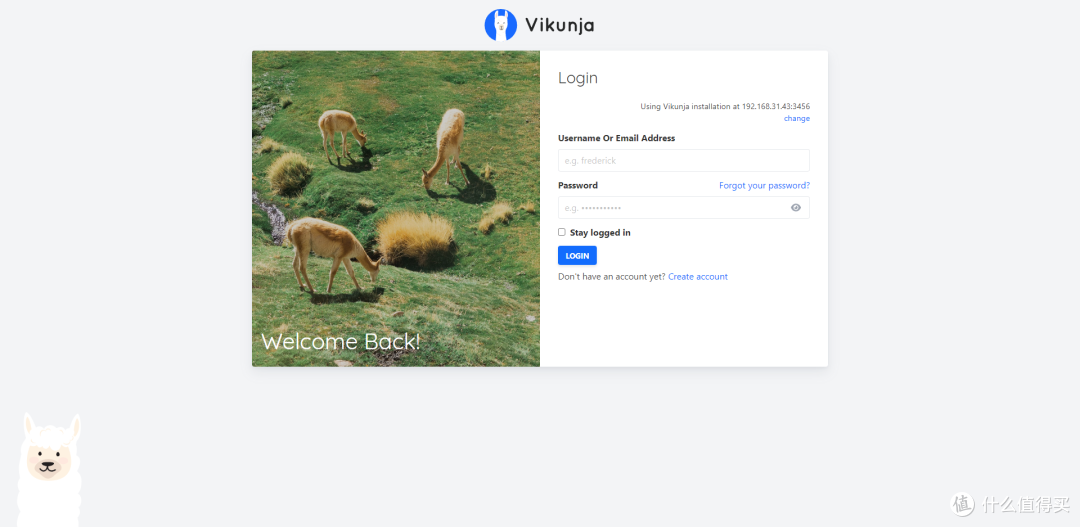Click the Welcome Back! banner text

pyautogui.click(x=341, y=342)
